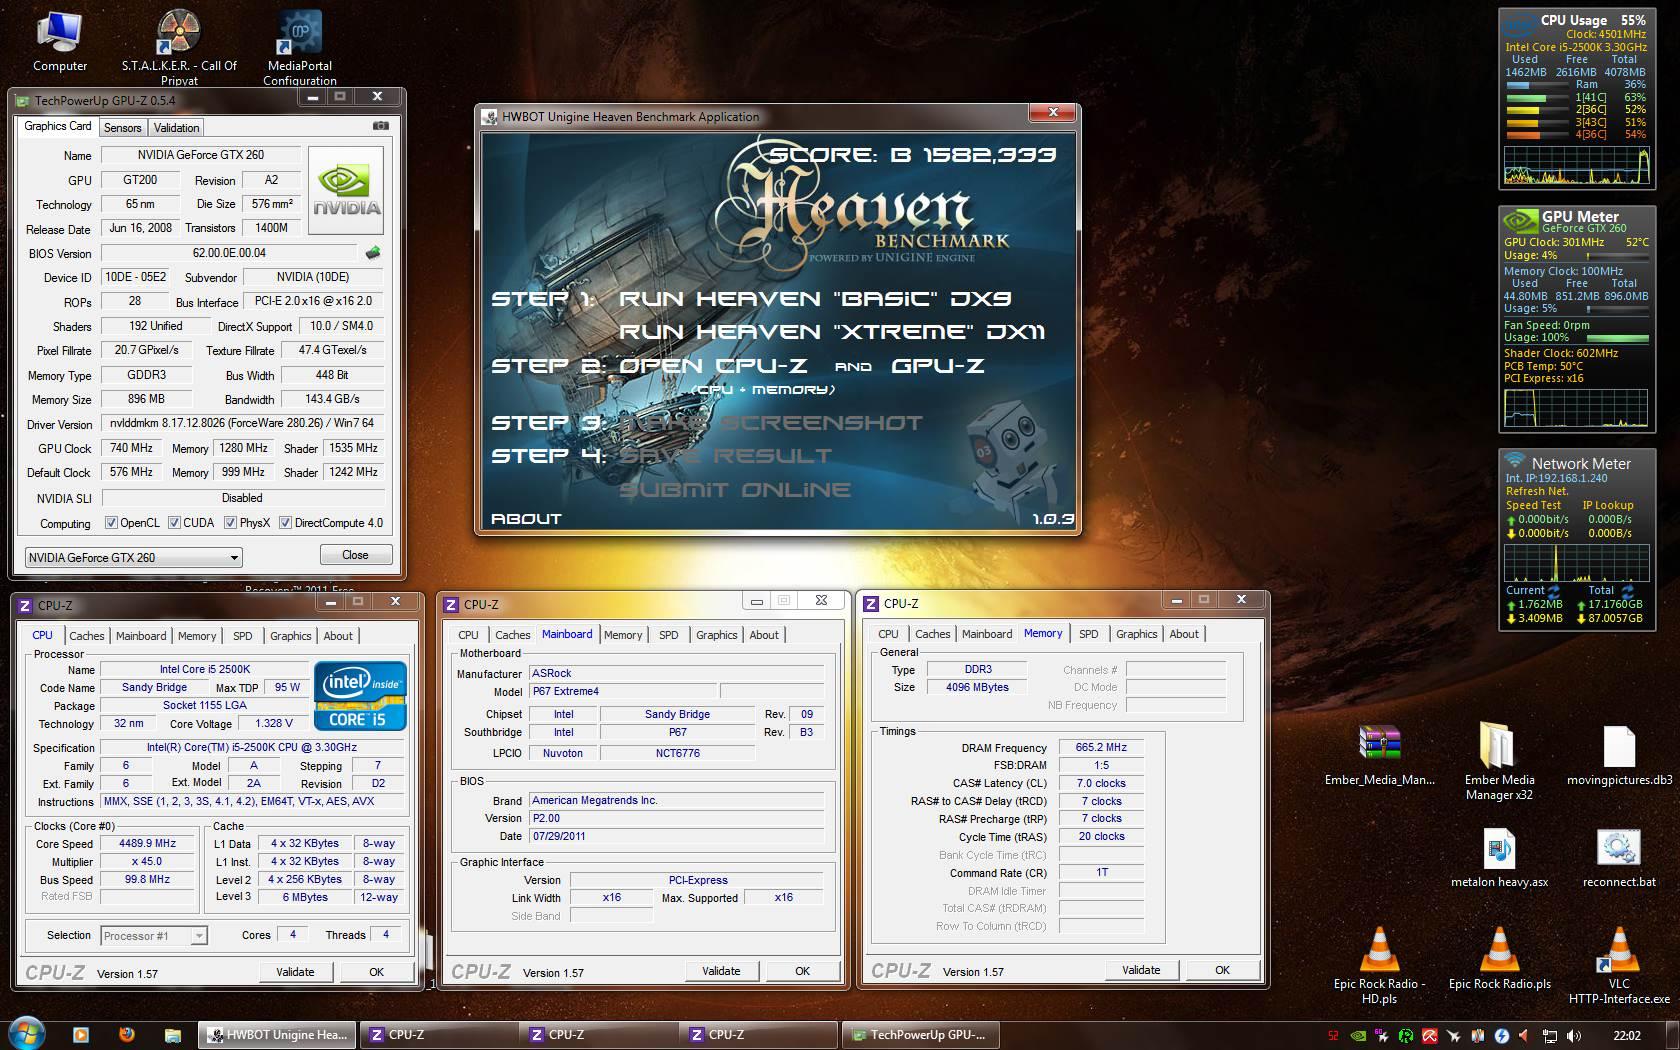Open Windows Explorer taskbar icon
This screenshot has height=1050, width=1680.
pyautogui.click(x=172, y=1035)
